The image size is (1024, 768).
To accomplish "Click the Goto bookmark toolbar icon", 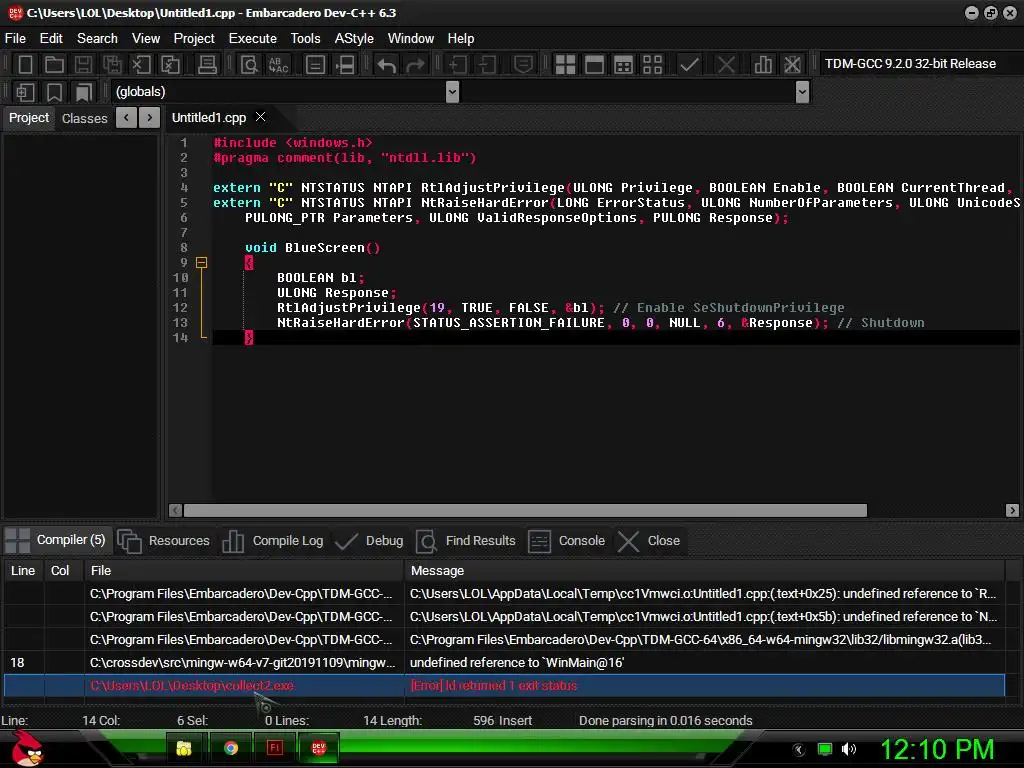I will pyautogui.click(x=83, y=92).
